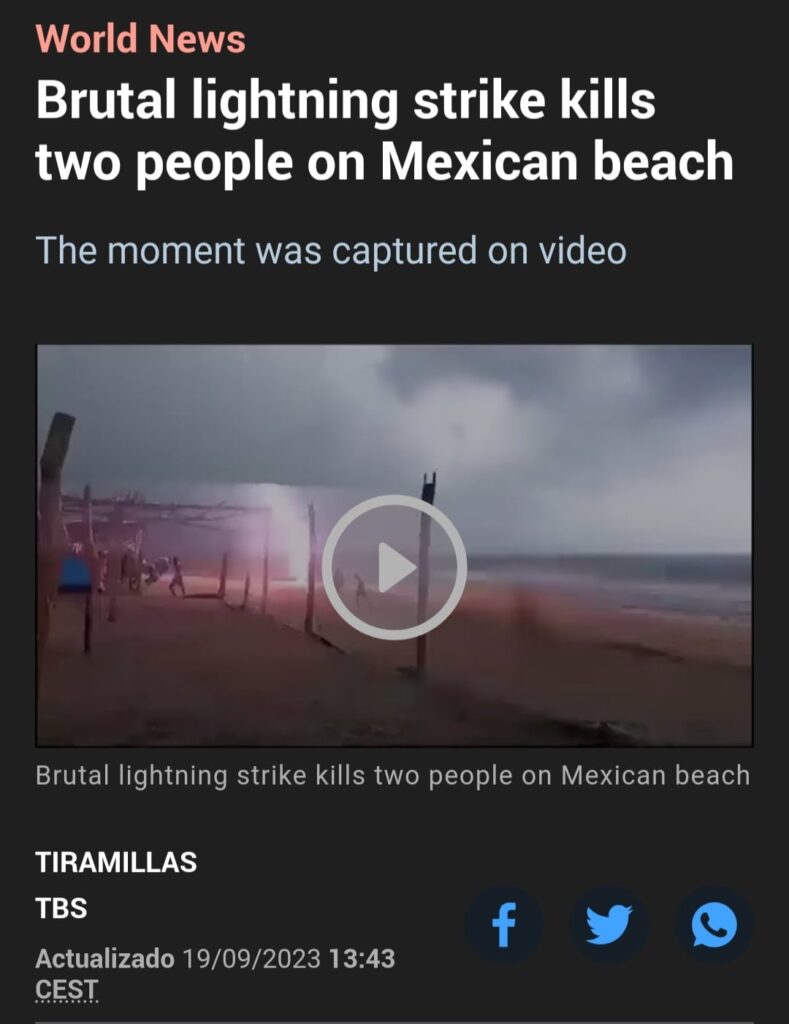The width and height of the screenshot is (789, 1024).
Task: Share the article on Twitter
Action: pos(609,925)
